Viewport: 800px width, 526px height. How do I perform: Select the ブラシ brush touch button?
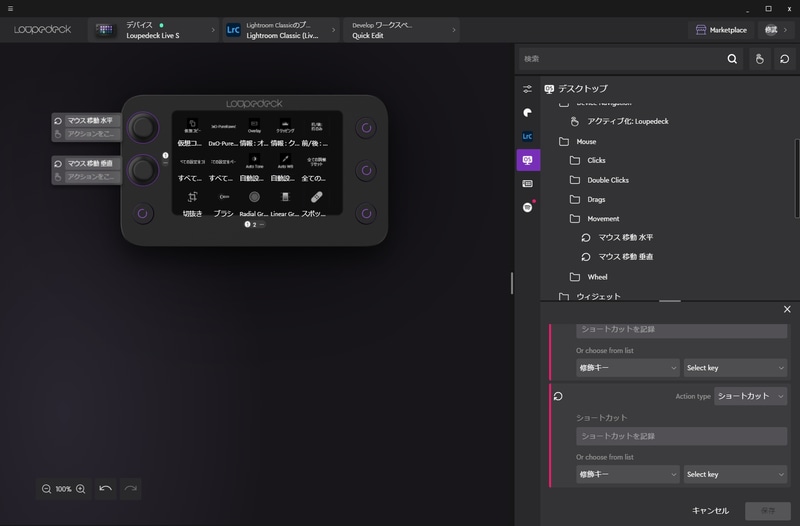[x=223, y=203]
